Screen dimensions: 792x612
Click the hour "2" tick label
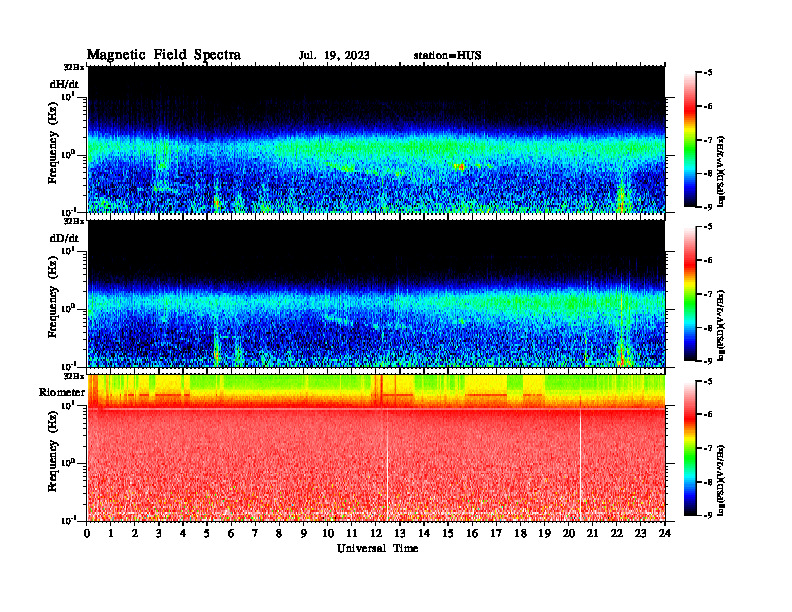point(135,533)
